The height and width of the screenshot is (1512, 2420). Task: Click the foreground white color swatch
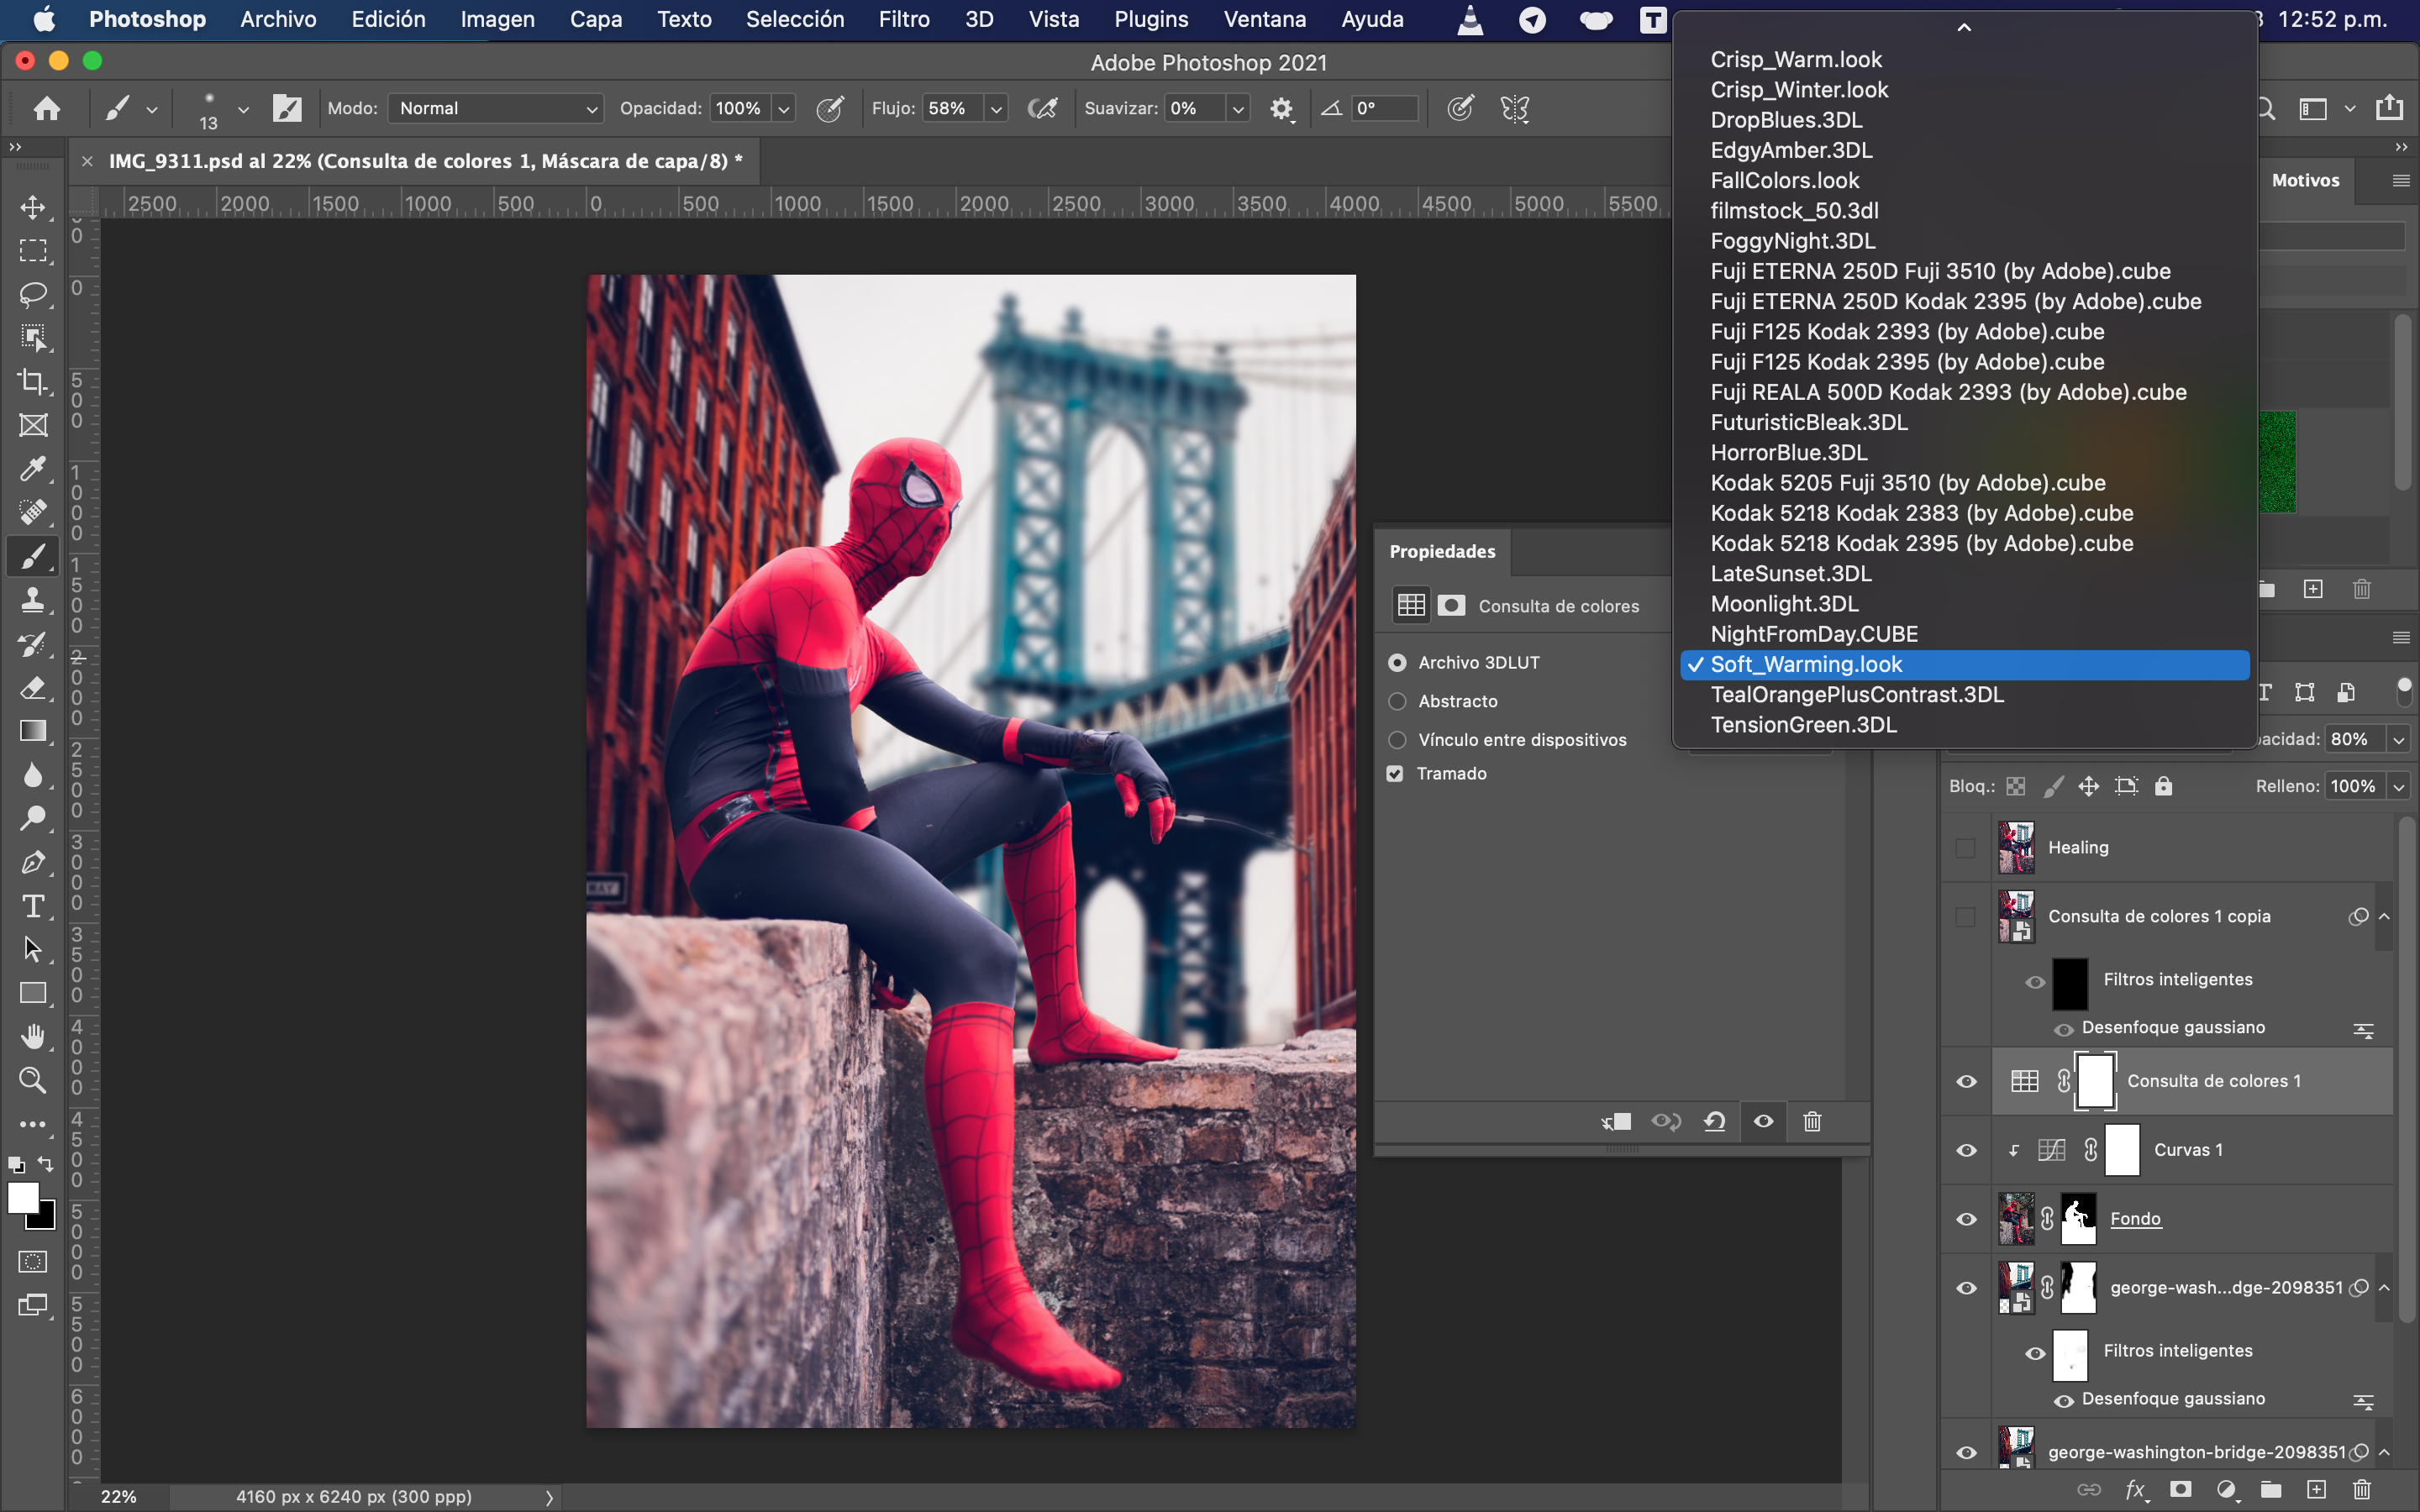pyautogui.click(x=23, y=1197)
